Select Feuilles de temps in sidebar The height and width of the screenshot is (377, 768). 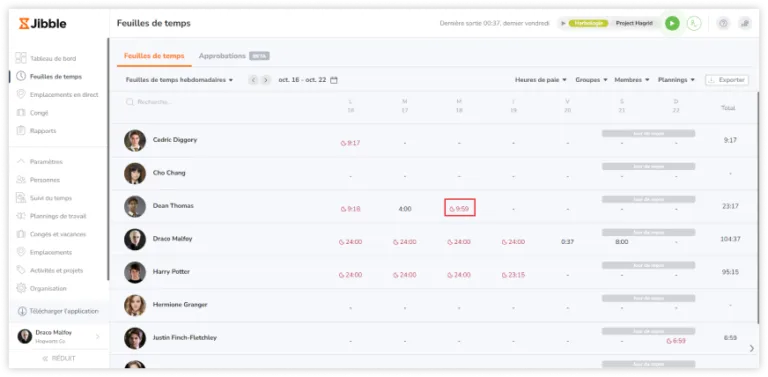[x=49, y=76]
